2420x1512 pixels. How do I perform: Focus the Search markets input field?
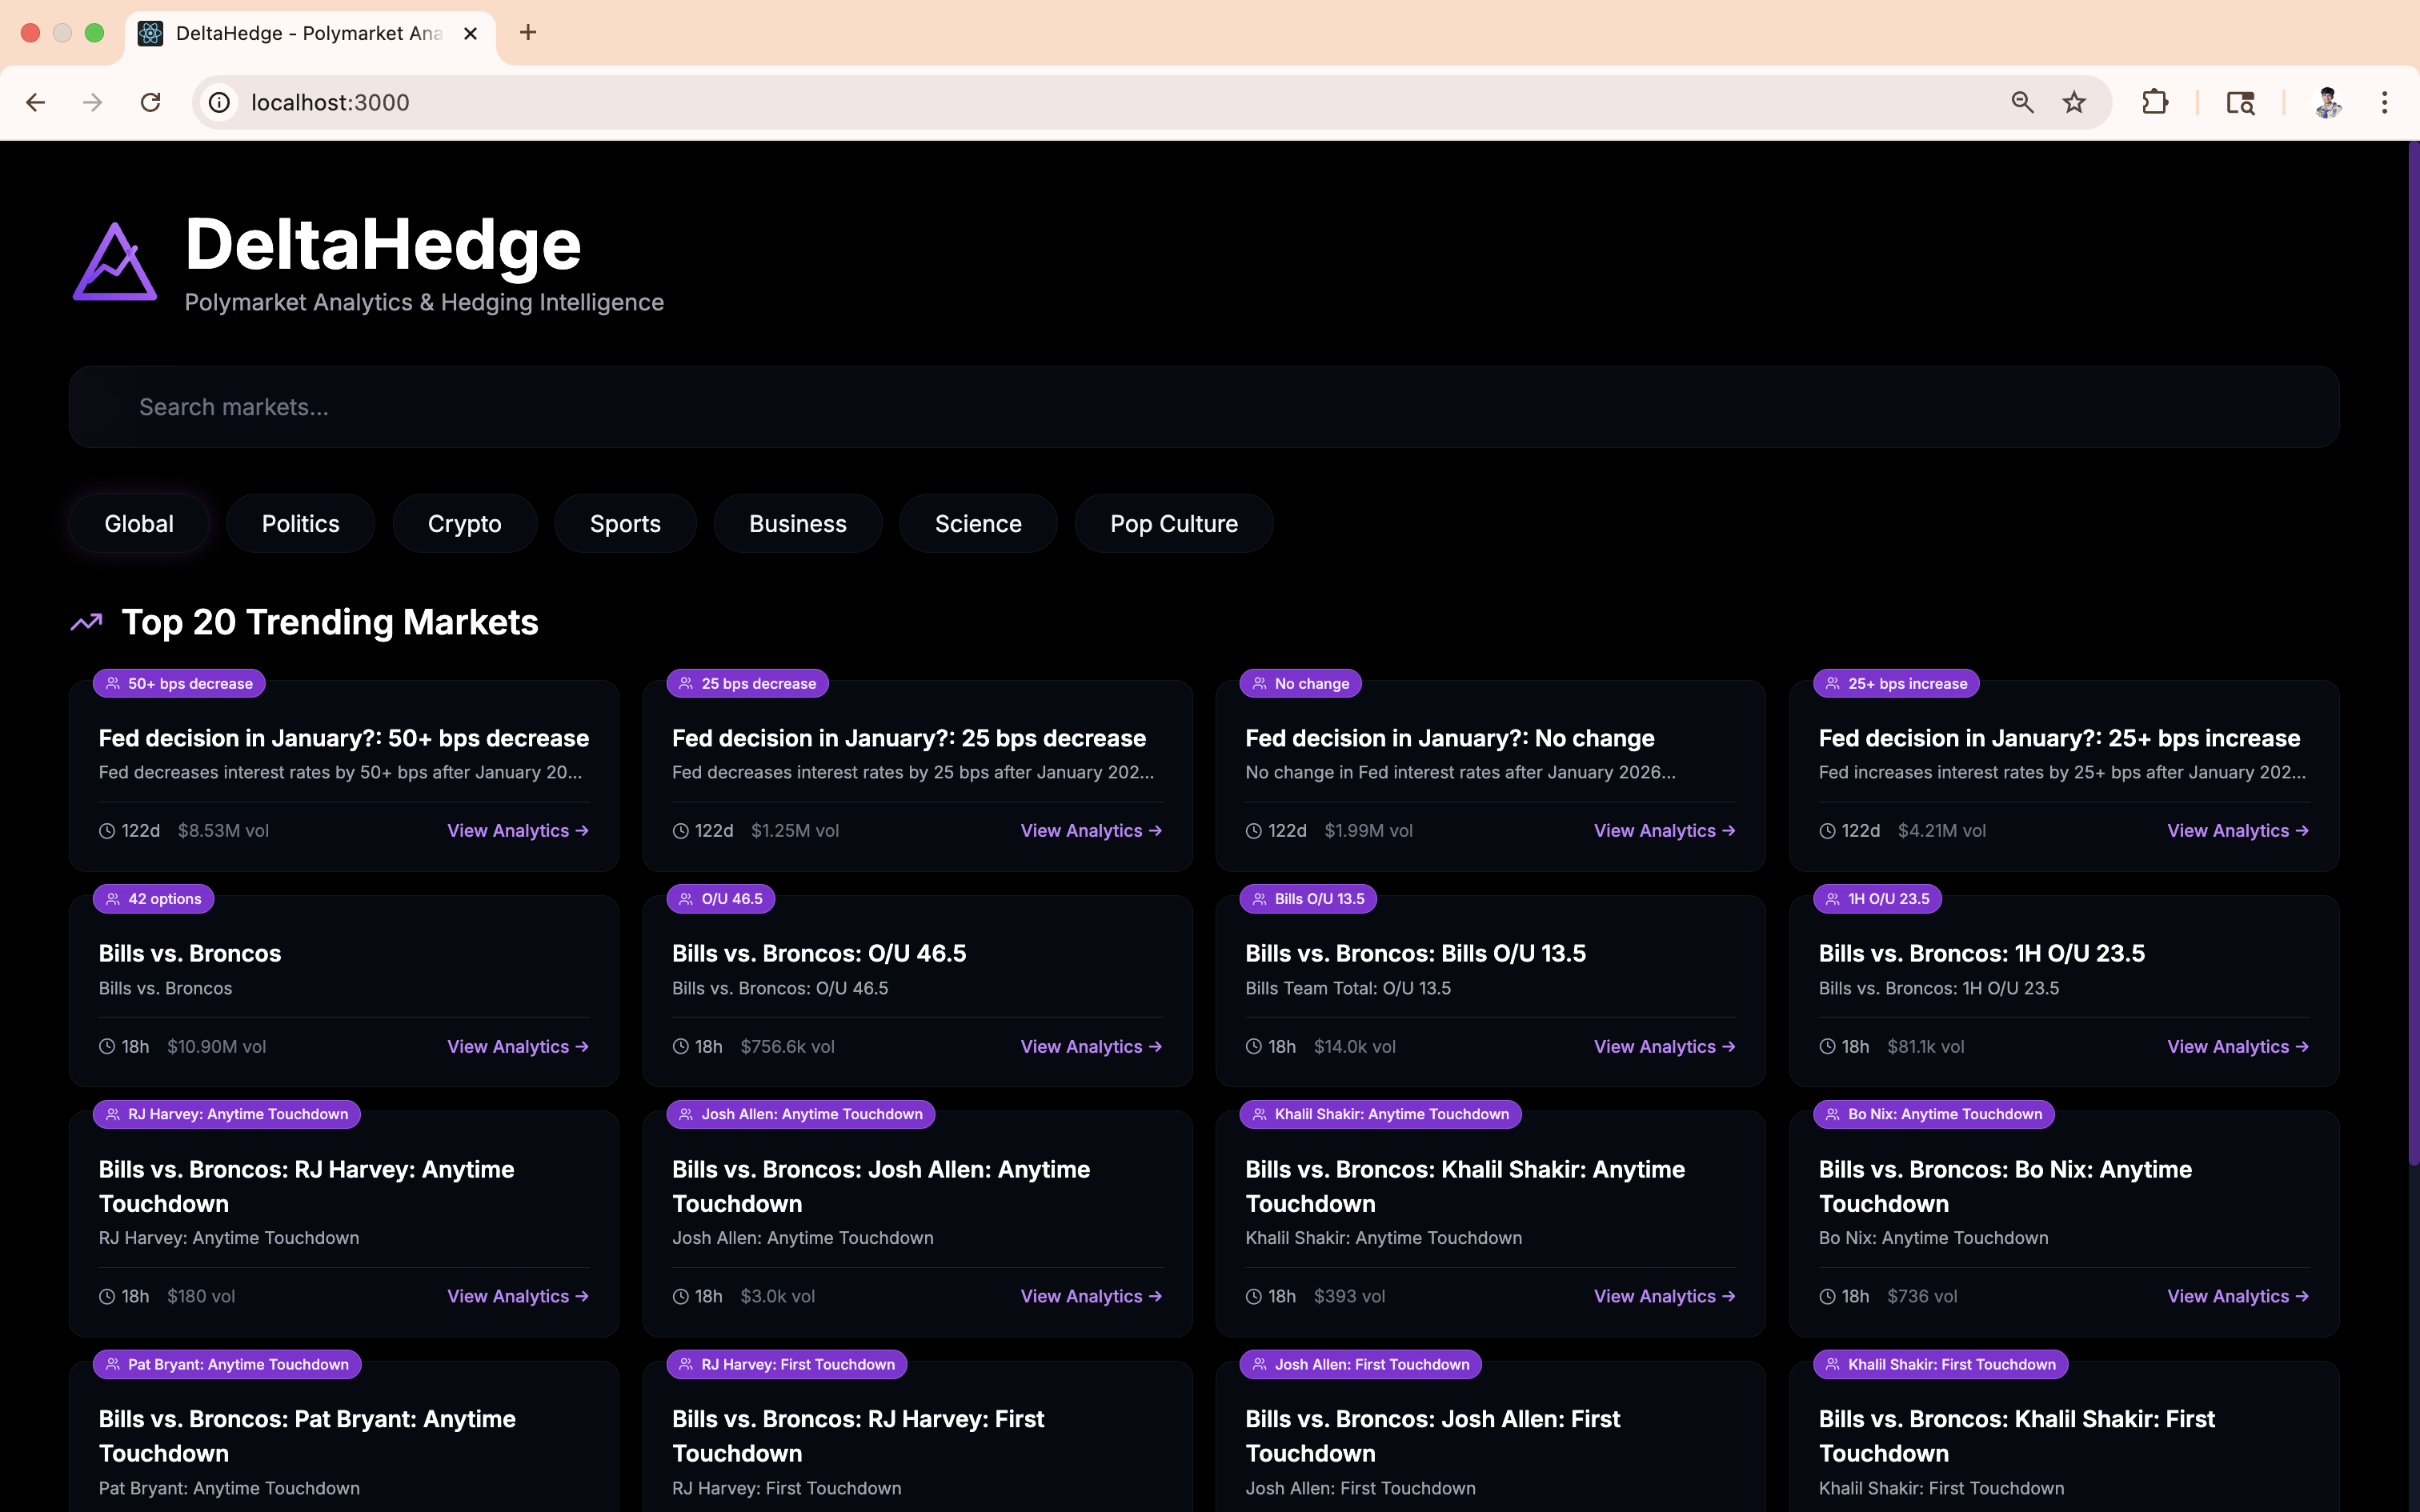1203,407
